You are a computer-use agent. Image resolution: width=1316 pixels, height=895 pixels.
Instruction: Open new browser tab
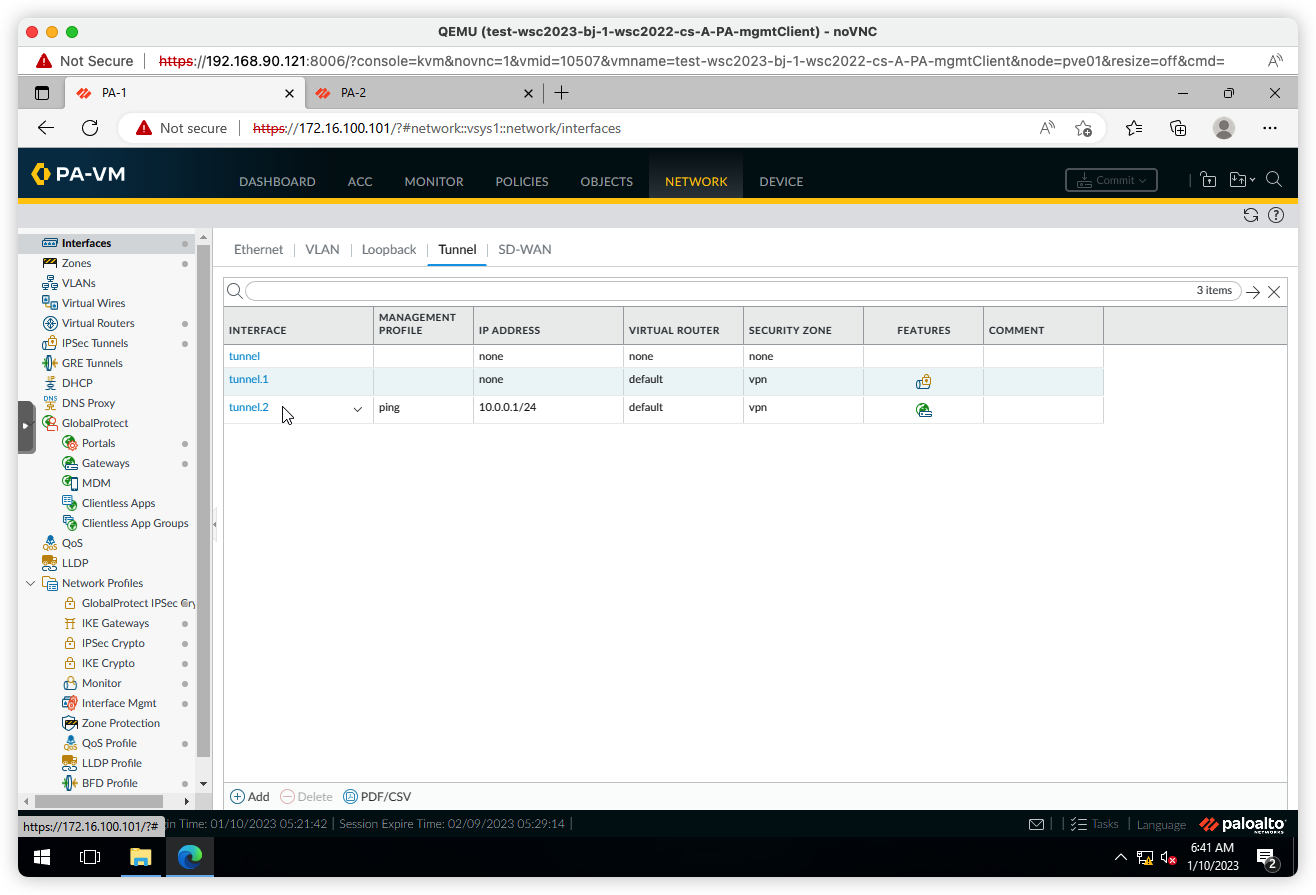tap(561, 93)
